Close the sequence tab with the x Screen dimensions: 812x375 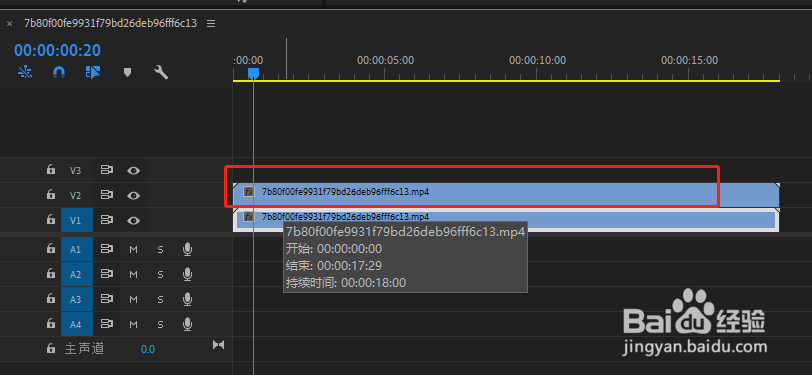(x=9, y=24)
